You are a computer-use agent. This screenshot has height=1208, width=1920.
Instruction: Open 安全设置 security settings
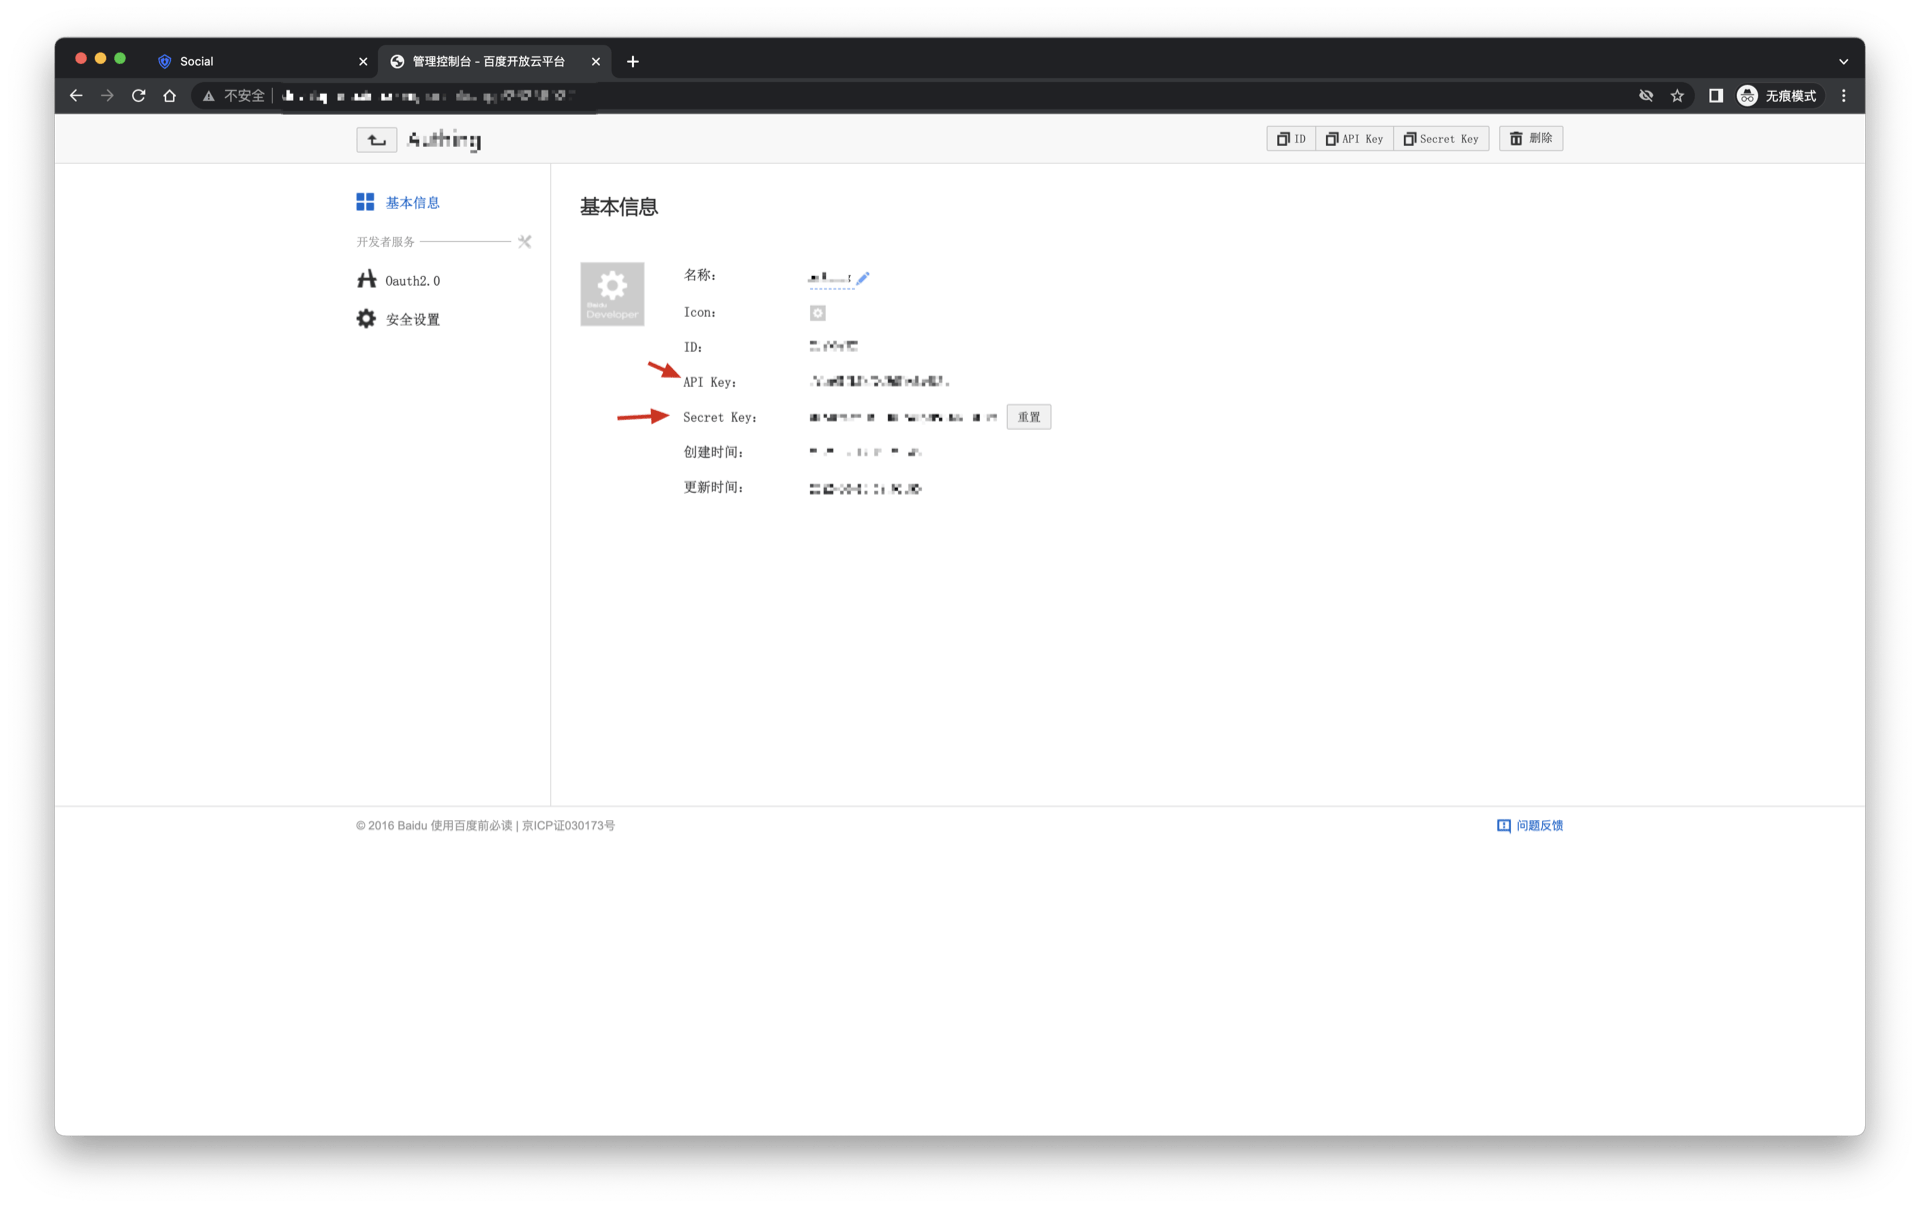[411, 320]
